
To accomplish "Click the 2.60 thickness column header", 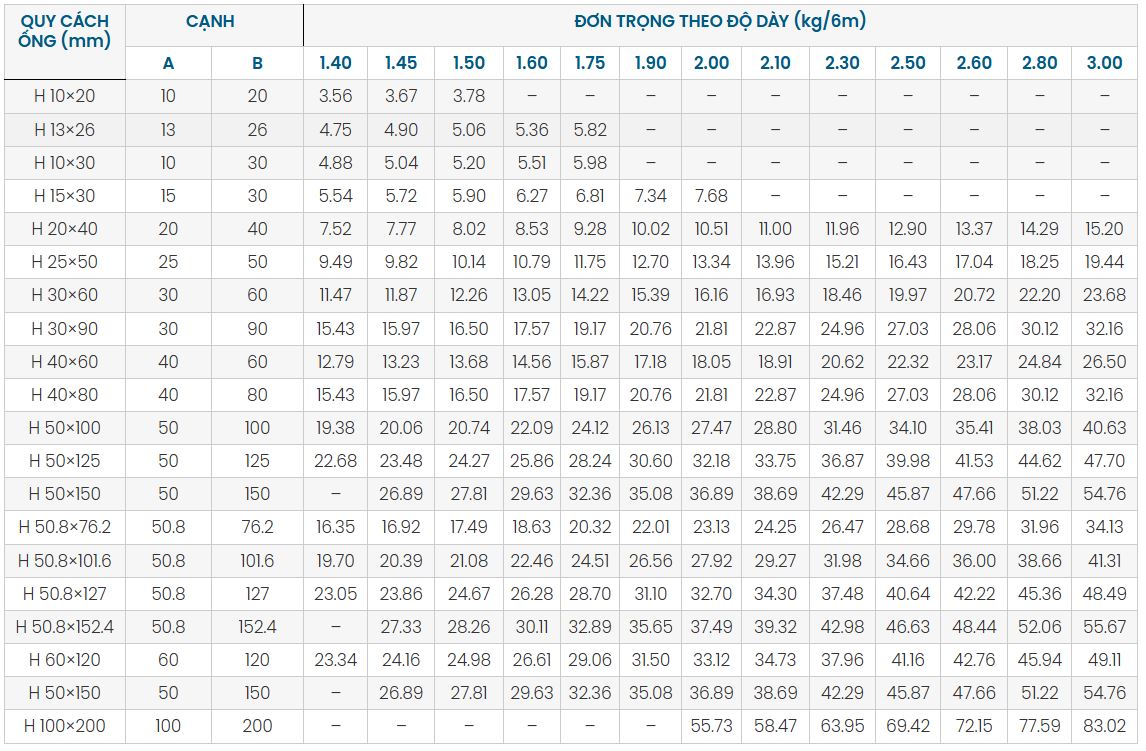I will (974, 63).
